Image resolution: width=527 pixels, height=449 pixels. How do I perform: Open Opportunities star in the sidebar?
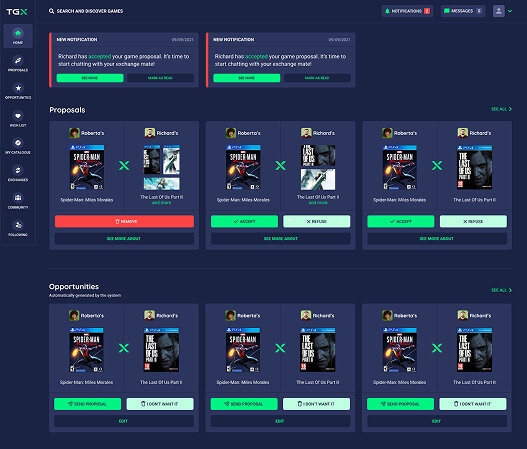[18, 91]
